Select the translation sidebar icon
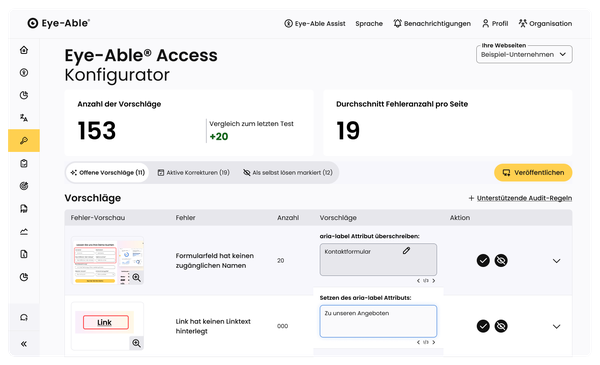 (x=24, y=118)
